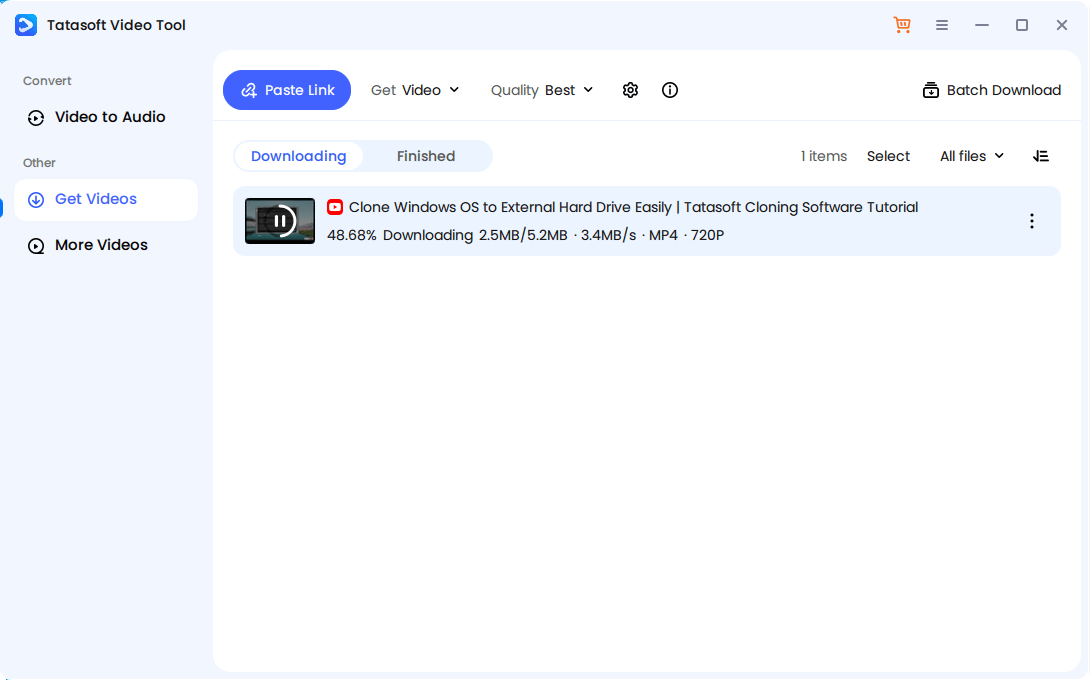Click the YouTube icon on the download item
The height and width of the screenshot is (680, 1090).
coord(335,207)
